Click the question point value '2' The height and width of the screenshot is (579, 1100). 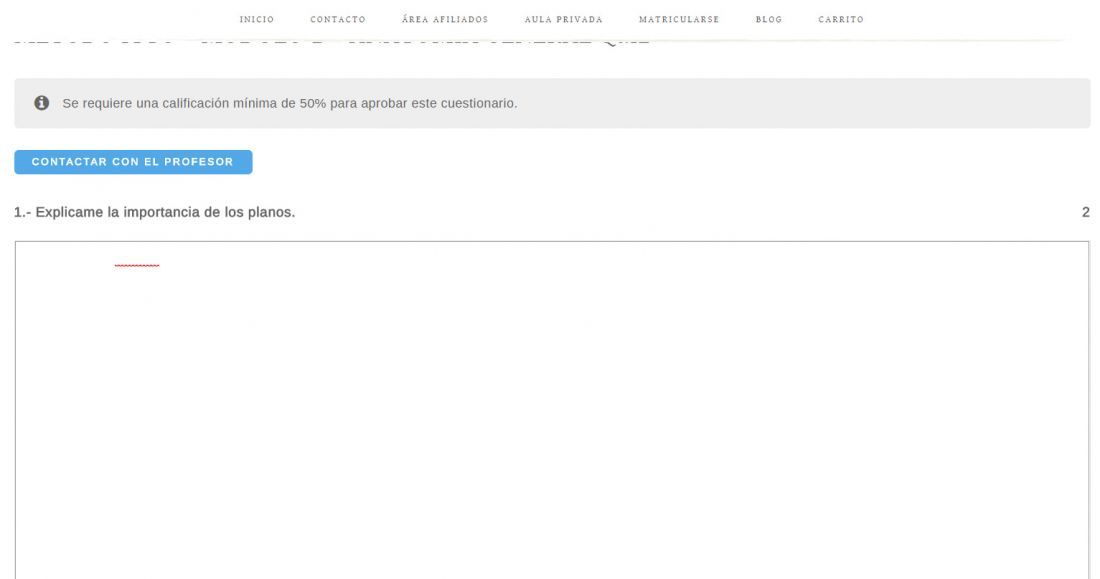click(x=1085, y=212)
